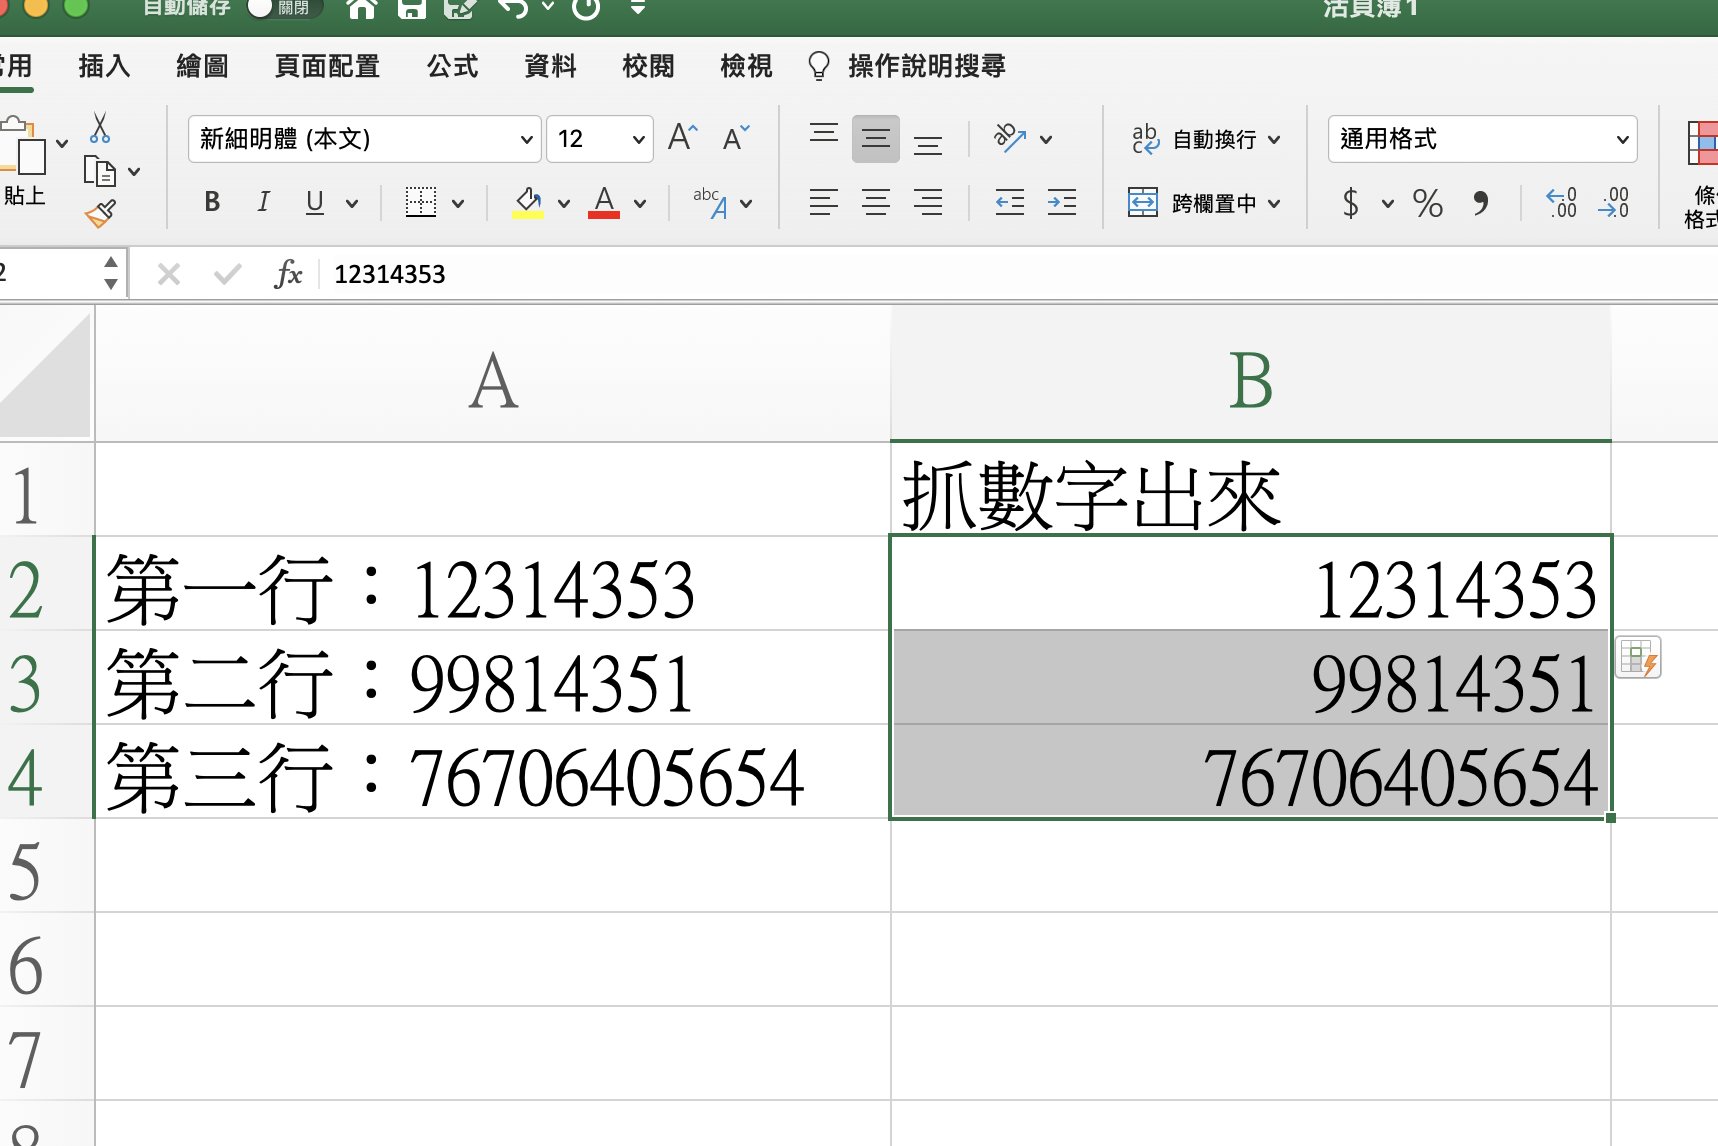The width and height of the screenshot is (1718, 1146).
Task: Toggle italic formatting
Action: point(263,202)
